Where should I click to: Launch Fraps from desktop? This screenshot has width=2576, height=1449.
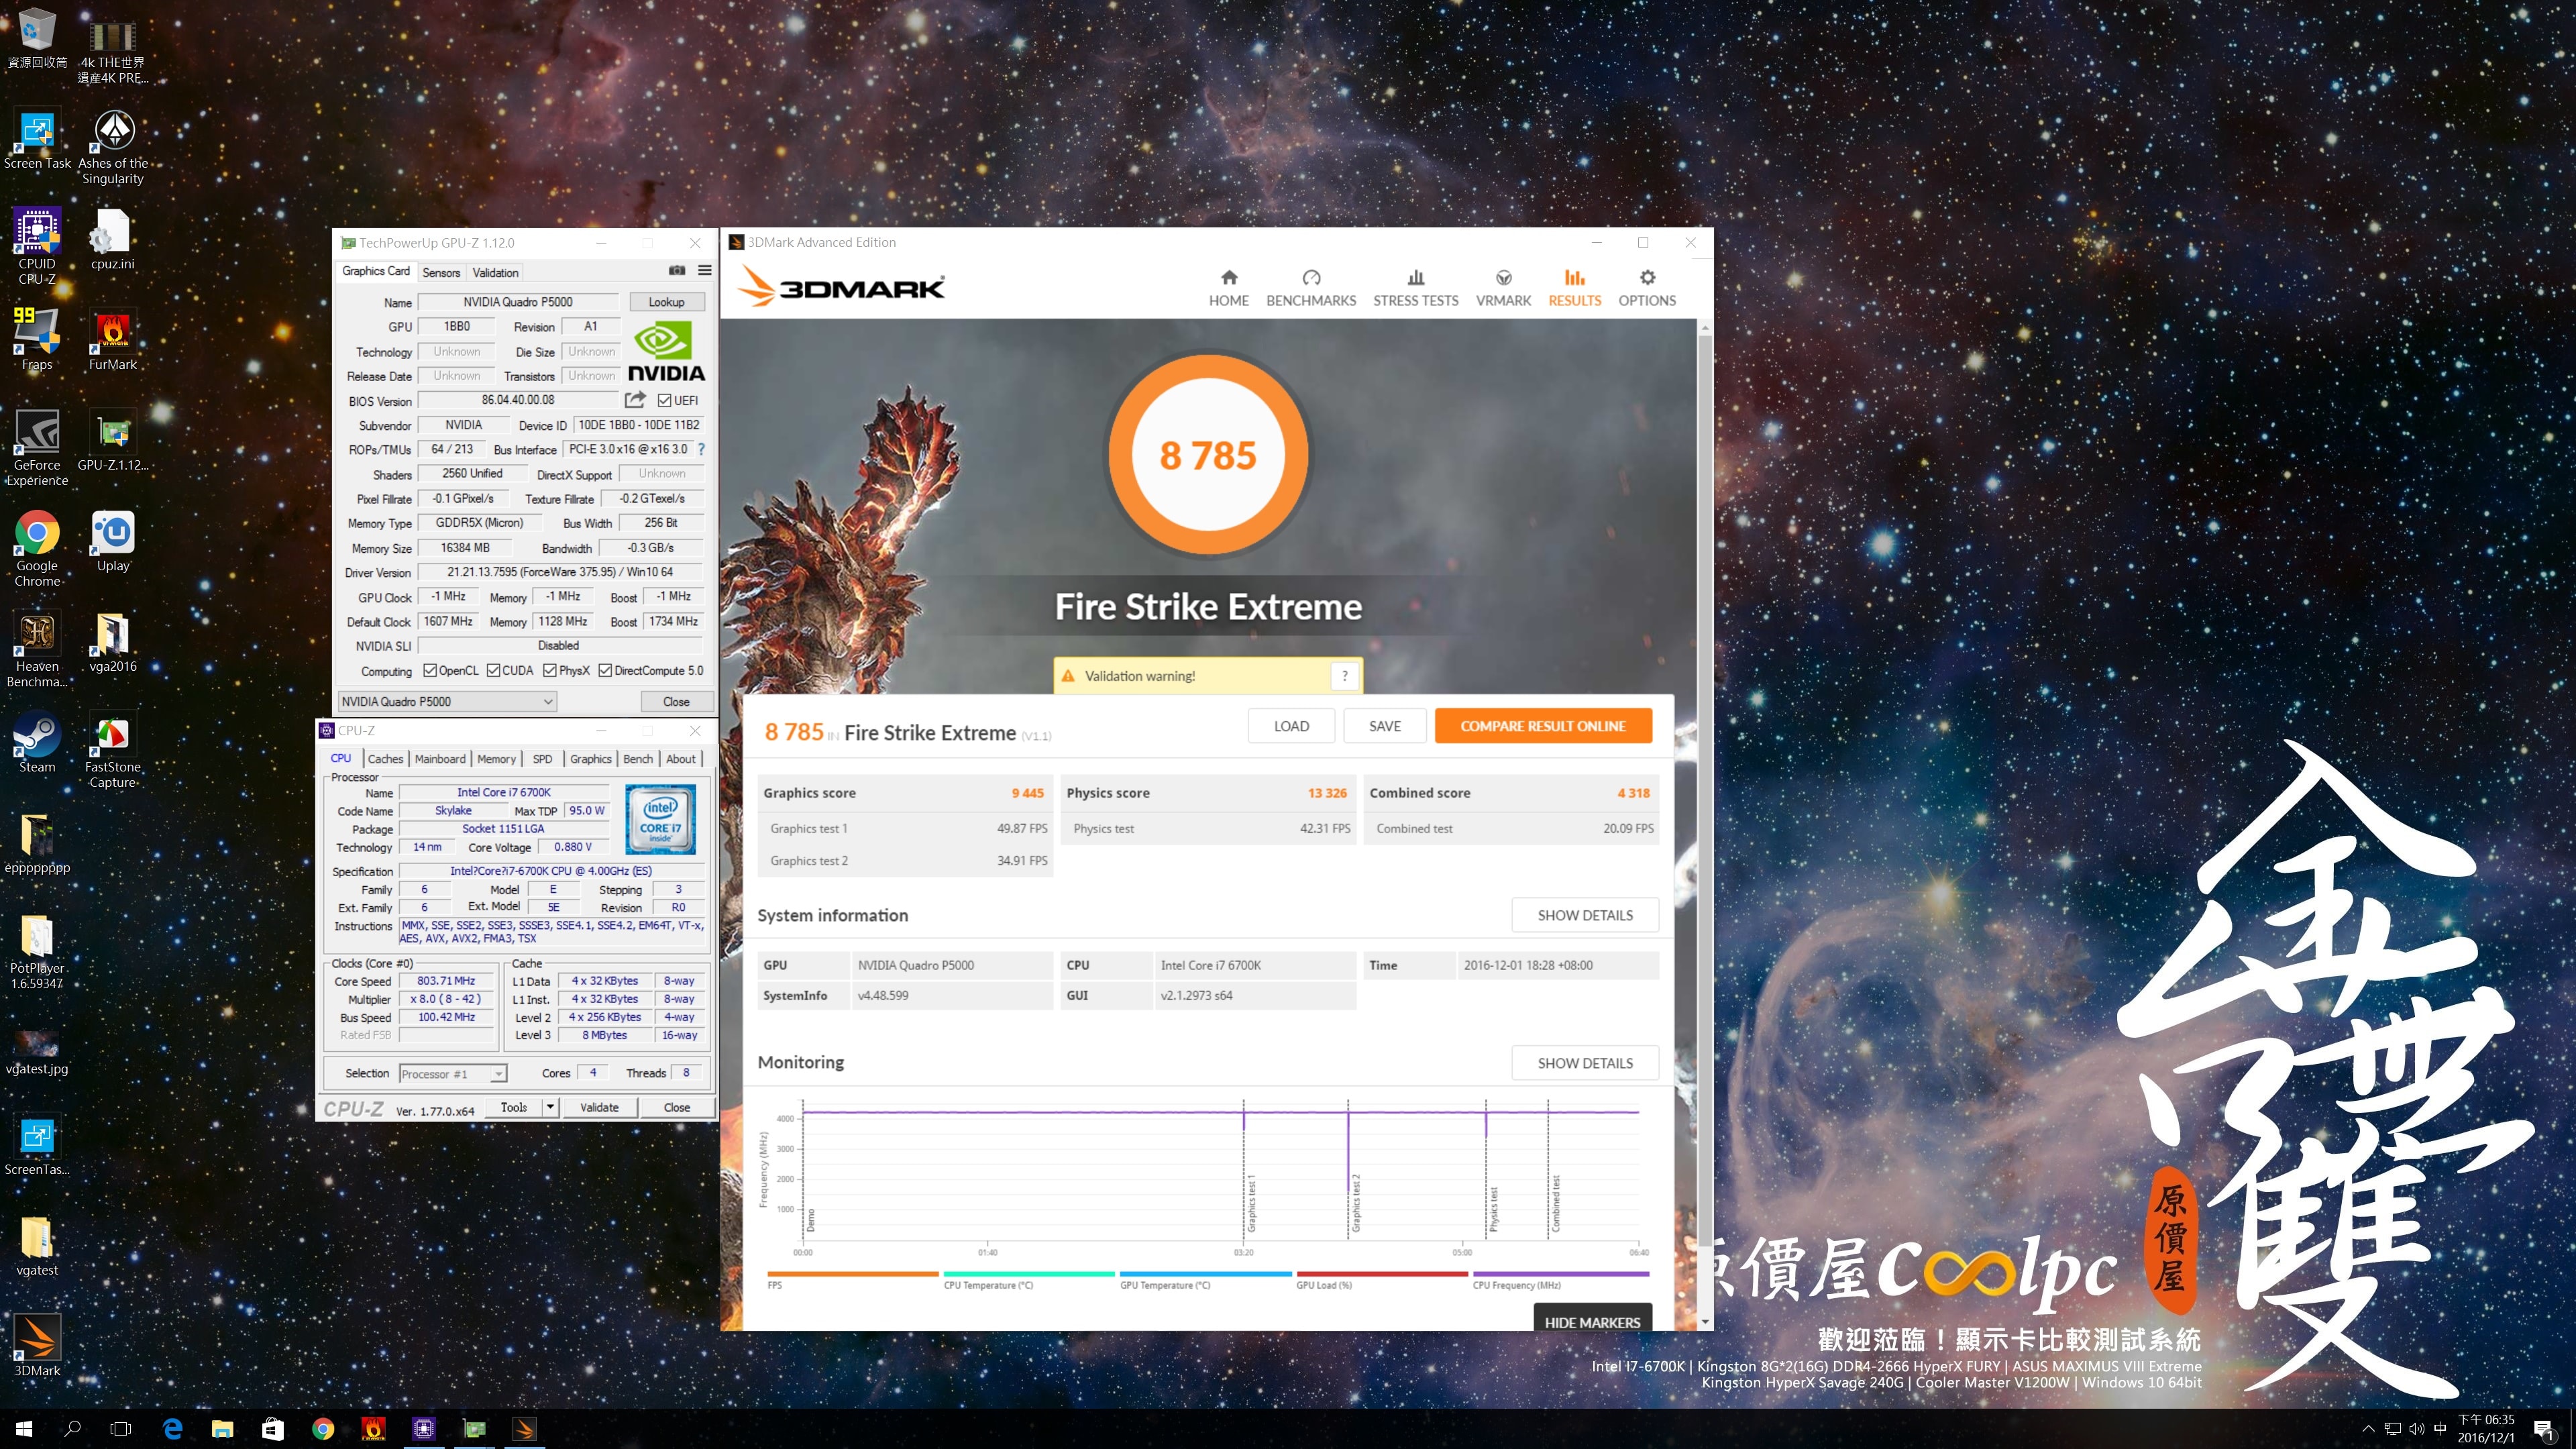pyautogui.click(x=37, y=339)
